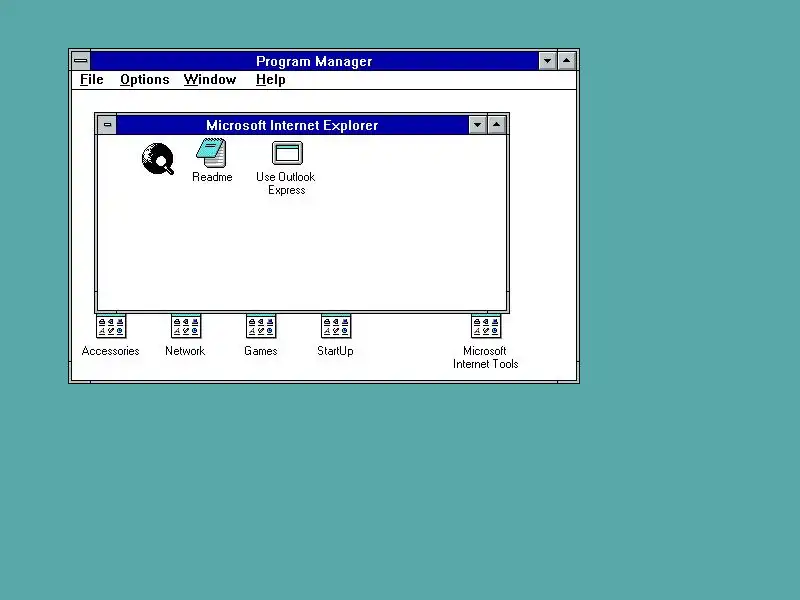Viewport: 800px width, 600px height.
Task: Click the Microsoft Internet Explorer title bar
Action: [292, 125]
